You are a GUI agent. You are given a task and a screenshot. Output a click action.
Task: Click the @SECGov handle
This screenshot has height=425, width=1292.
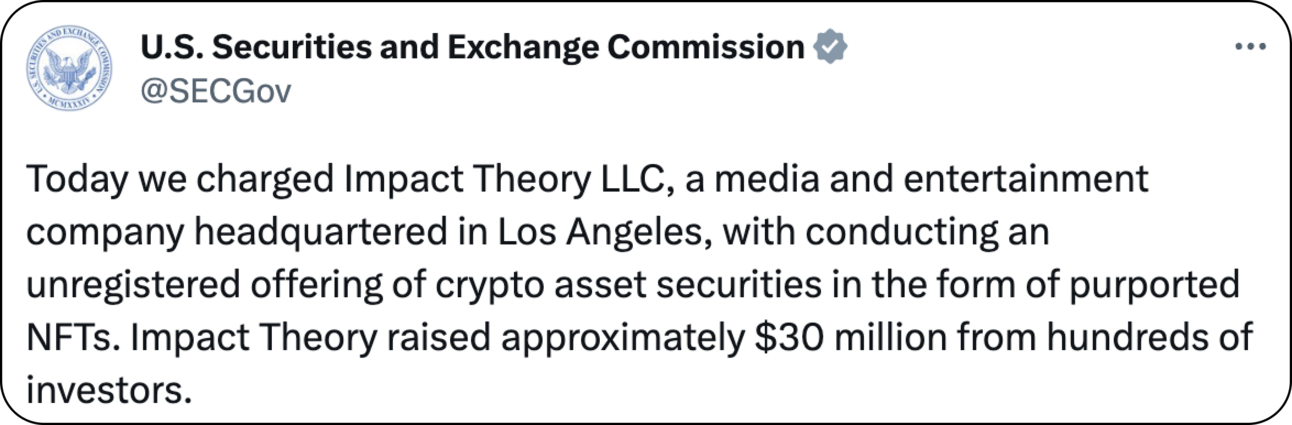216,92
